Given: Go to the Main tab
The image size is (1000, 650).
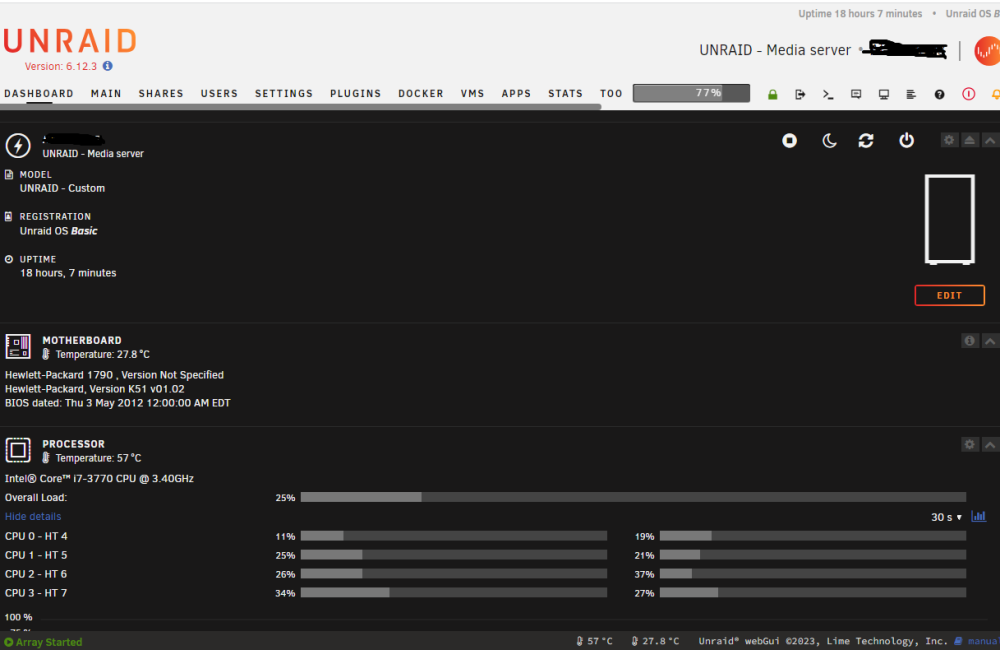Looking at the screenshot, I should [x=106, y=94].
